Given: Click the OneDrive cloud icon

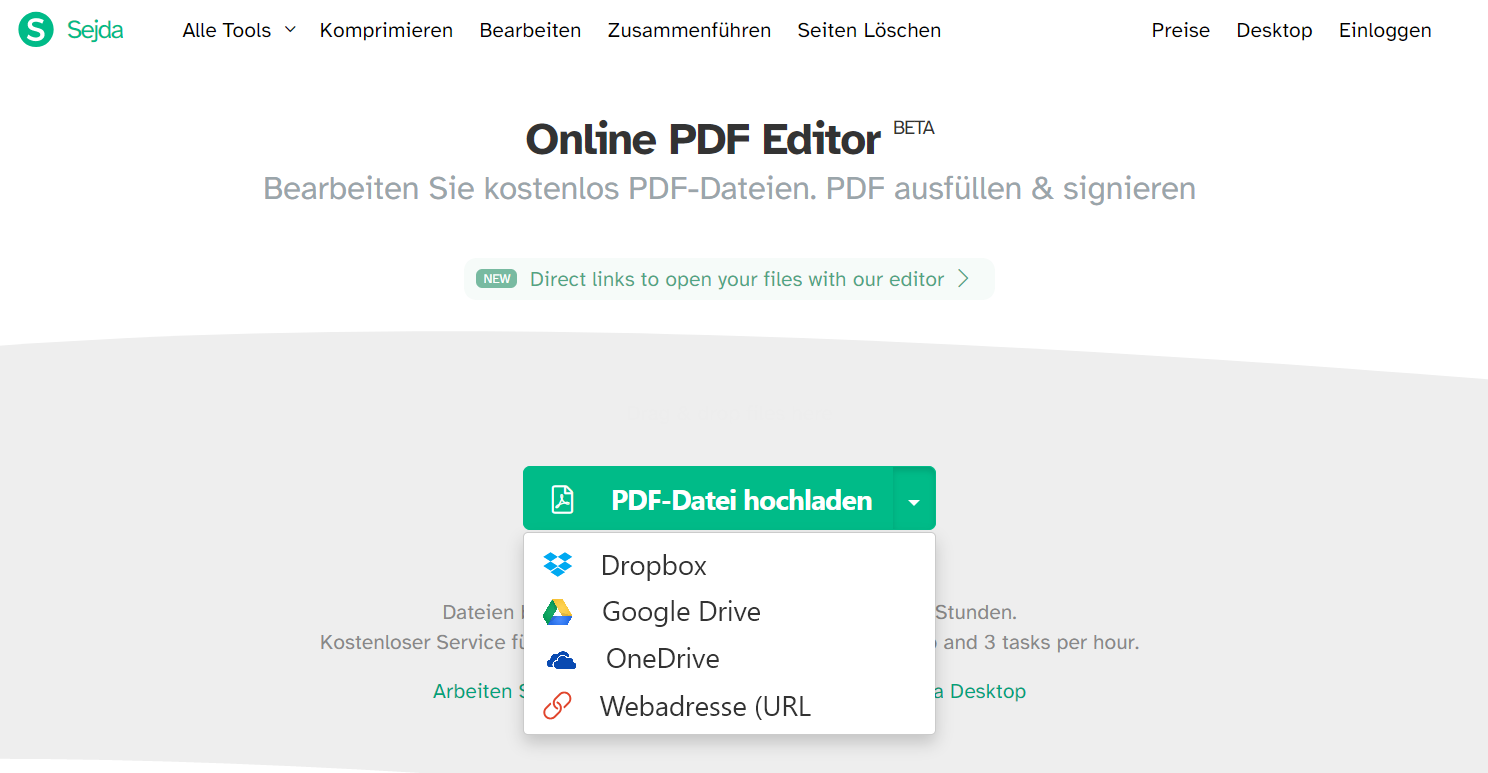Looking at the screenshot, I should 561,660.
